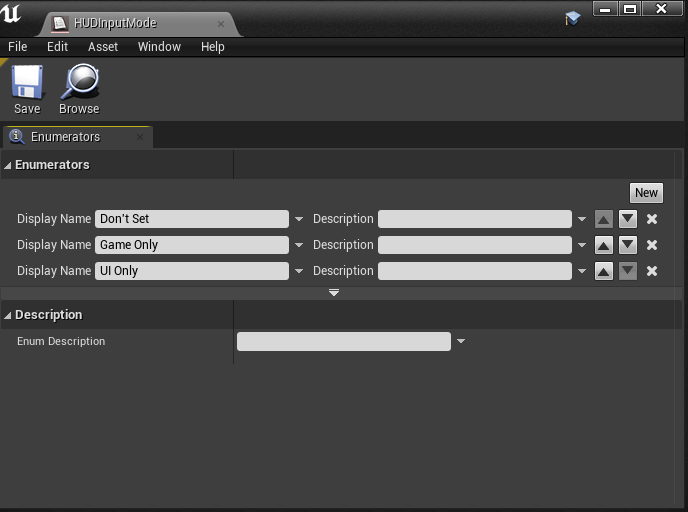The height and width of the screenshot is (512, 688).
Task: Click the disabled up arrow for Don't Set
Action: click(604, 219)
